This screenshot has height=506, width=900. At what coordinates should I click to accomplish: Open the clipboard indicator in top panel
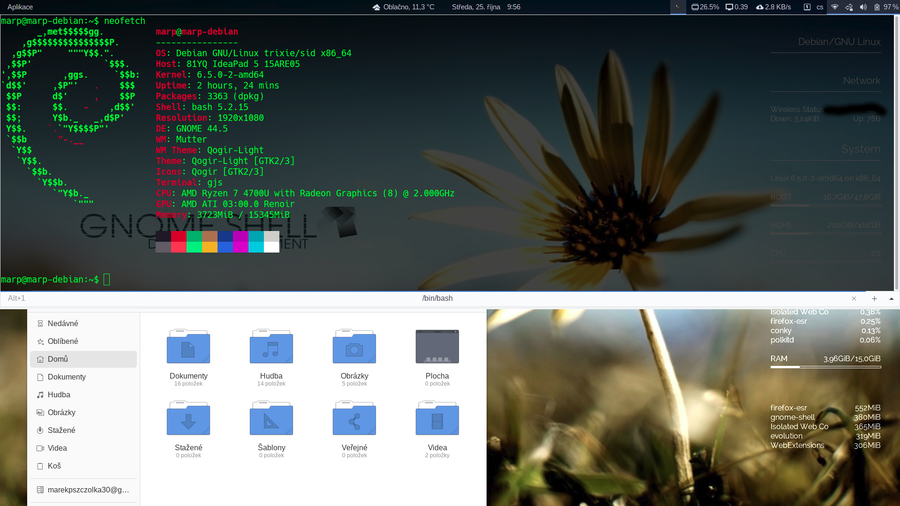click(x=807, y=7)
